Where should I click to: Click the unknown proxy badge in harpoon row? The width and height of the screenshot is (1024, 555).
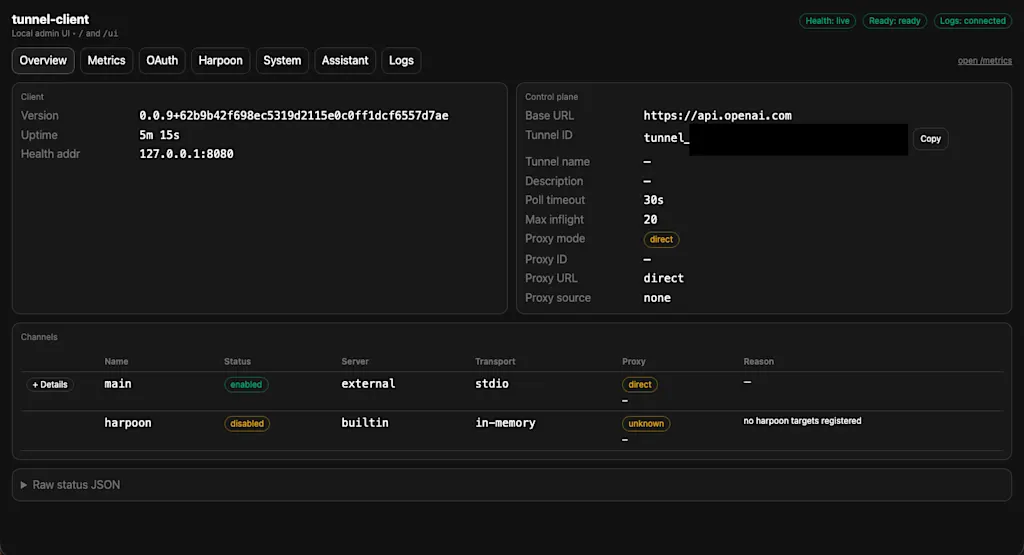[x=646, y=424]
